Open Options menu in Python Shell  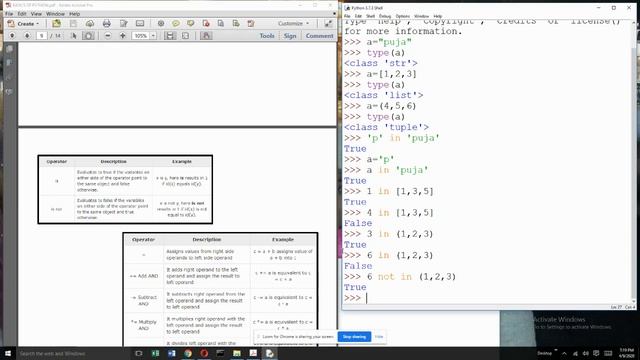coord(403,16)
